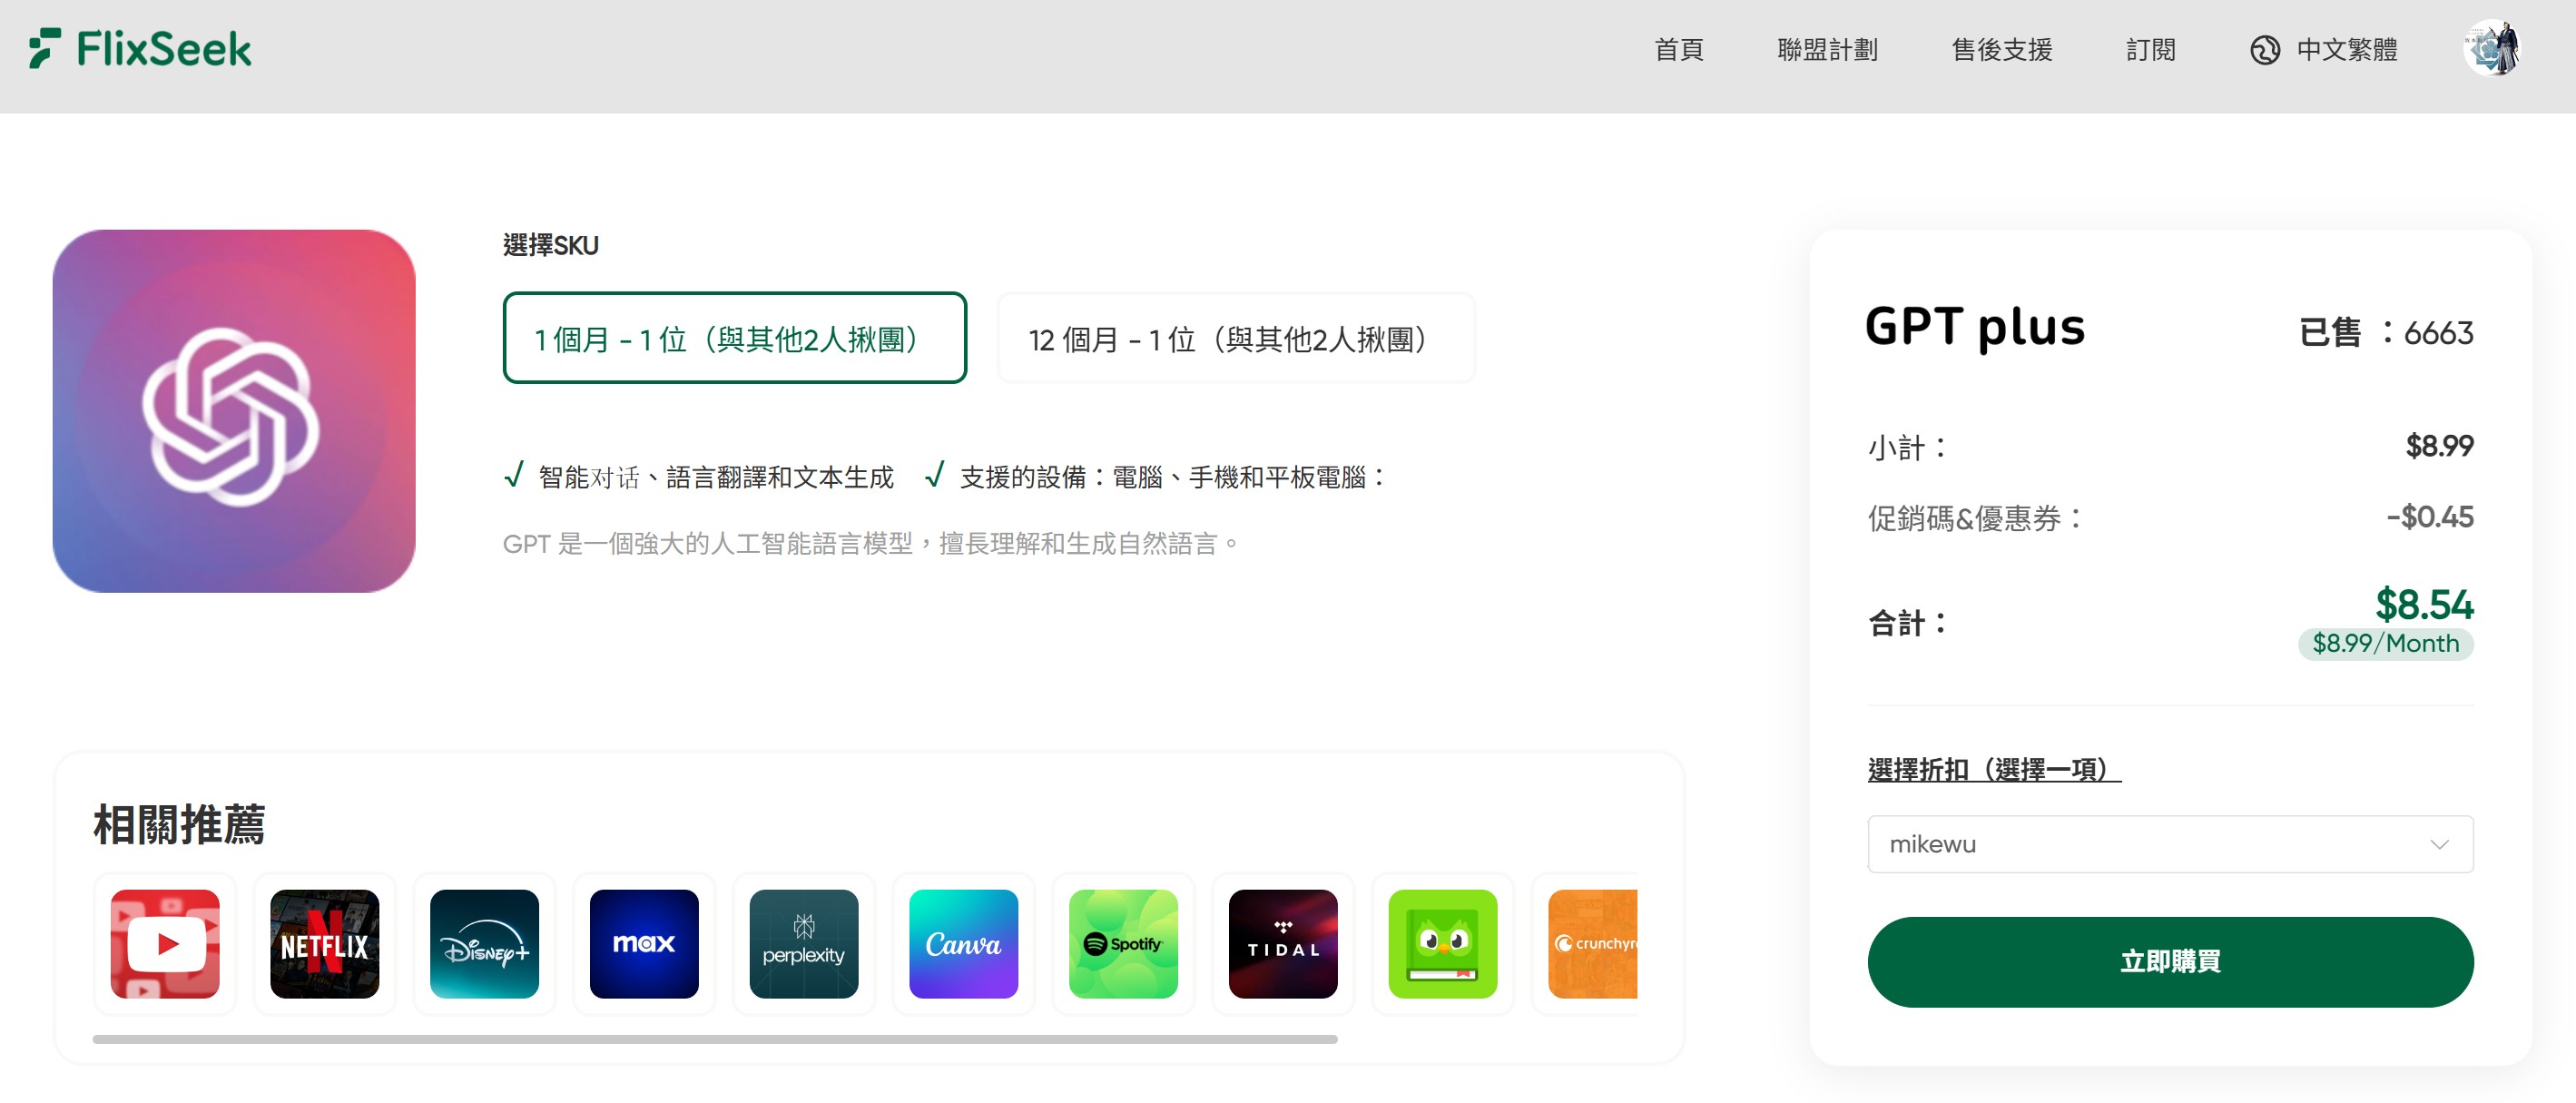The width and height of the screenshot is (2576, 1103).
Task: Open the 聯盟計劃 menu item
Action: (x=1827, y=49)
